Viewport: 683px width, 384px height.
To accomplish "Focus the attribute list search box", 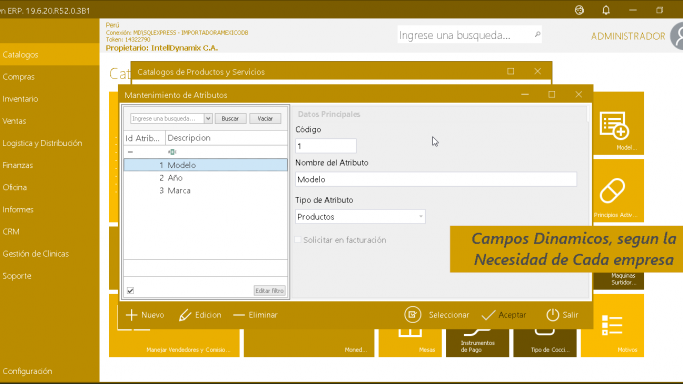I will (167, 118).
